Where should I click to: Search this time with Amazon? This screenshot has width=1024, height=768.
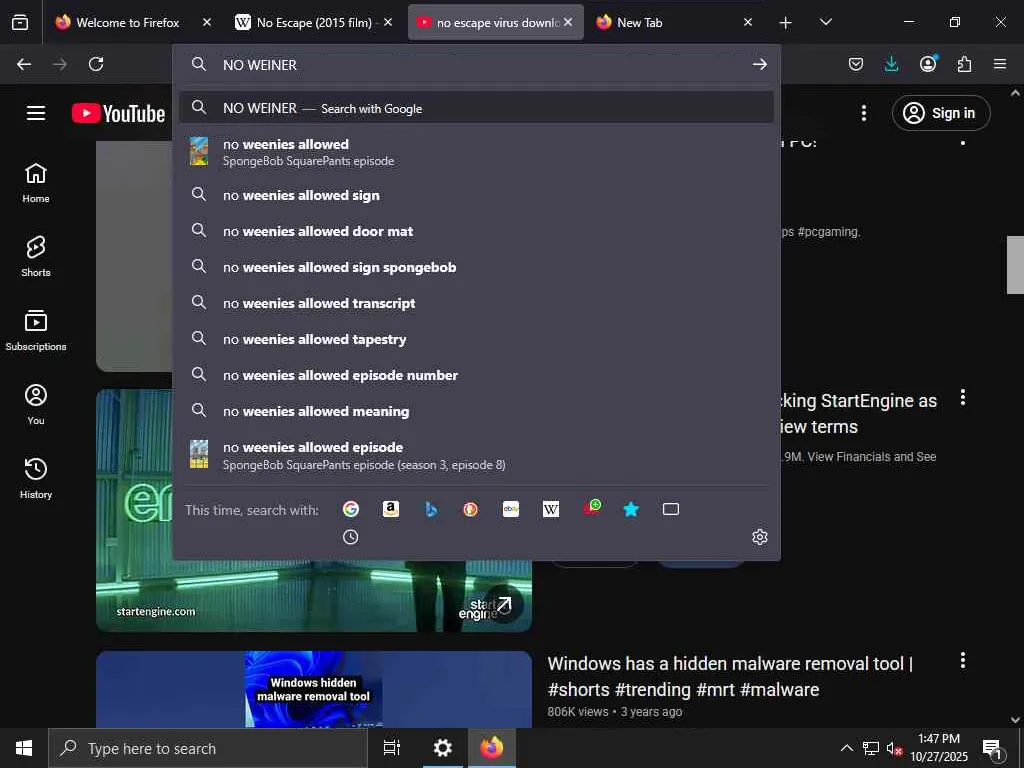391,509
